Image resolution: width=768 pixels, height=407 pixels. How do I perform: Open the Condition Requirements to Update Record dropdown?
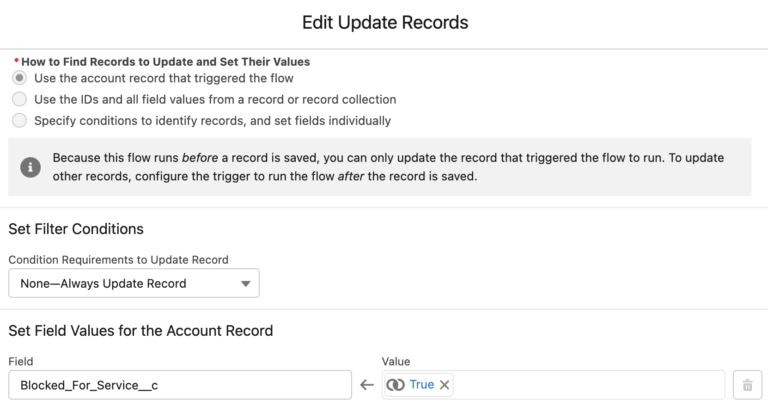point(134,283)
